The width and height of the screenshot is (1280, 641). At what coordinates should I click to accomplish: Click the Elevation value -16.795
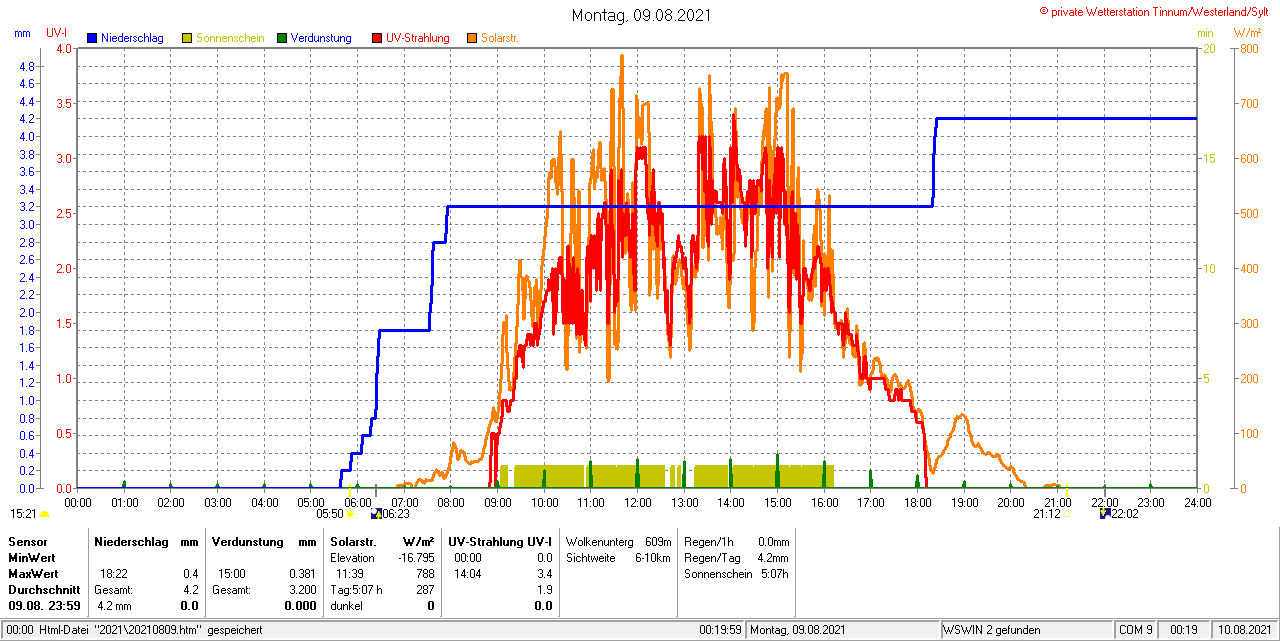[414, 558]
